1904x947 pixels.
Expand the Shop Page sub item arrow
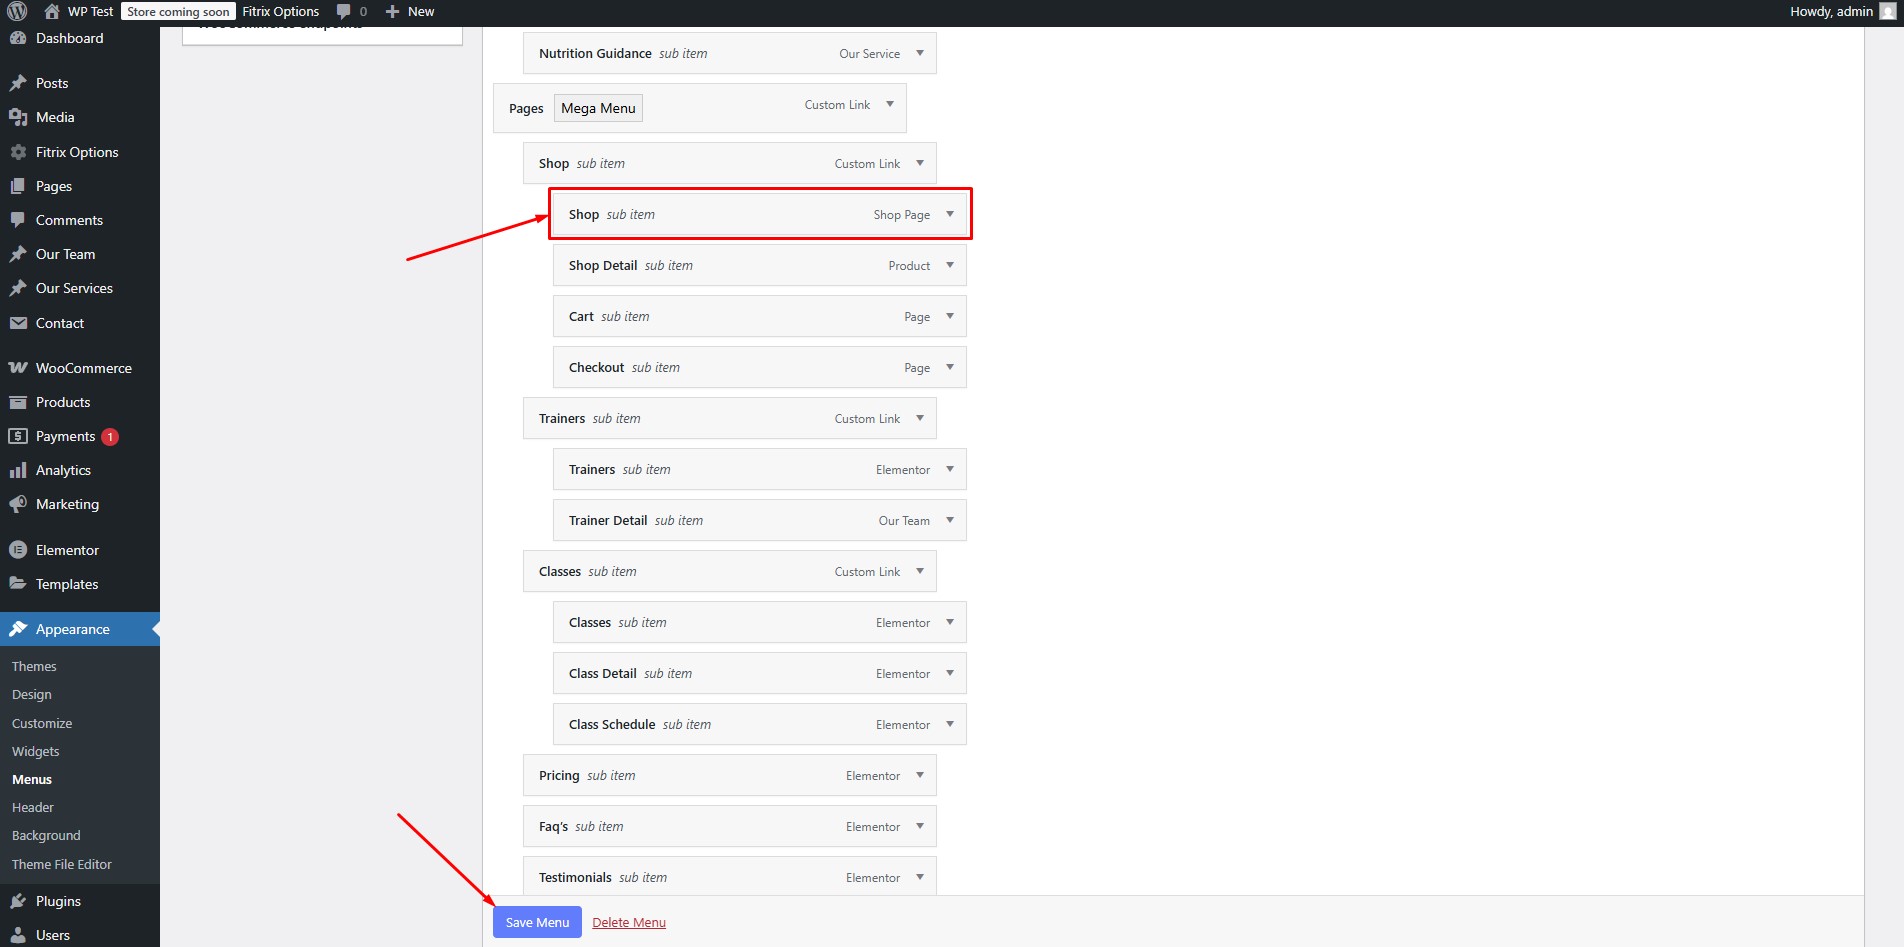pos(950,214)
